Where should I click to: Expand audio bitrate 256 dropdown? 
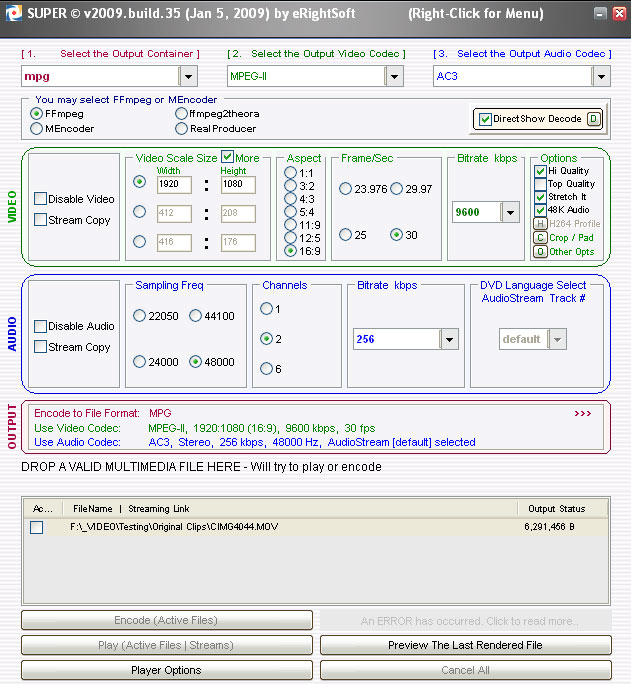coord(449,339)
